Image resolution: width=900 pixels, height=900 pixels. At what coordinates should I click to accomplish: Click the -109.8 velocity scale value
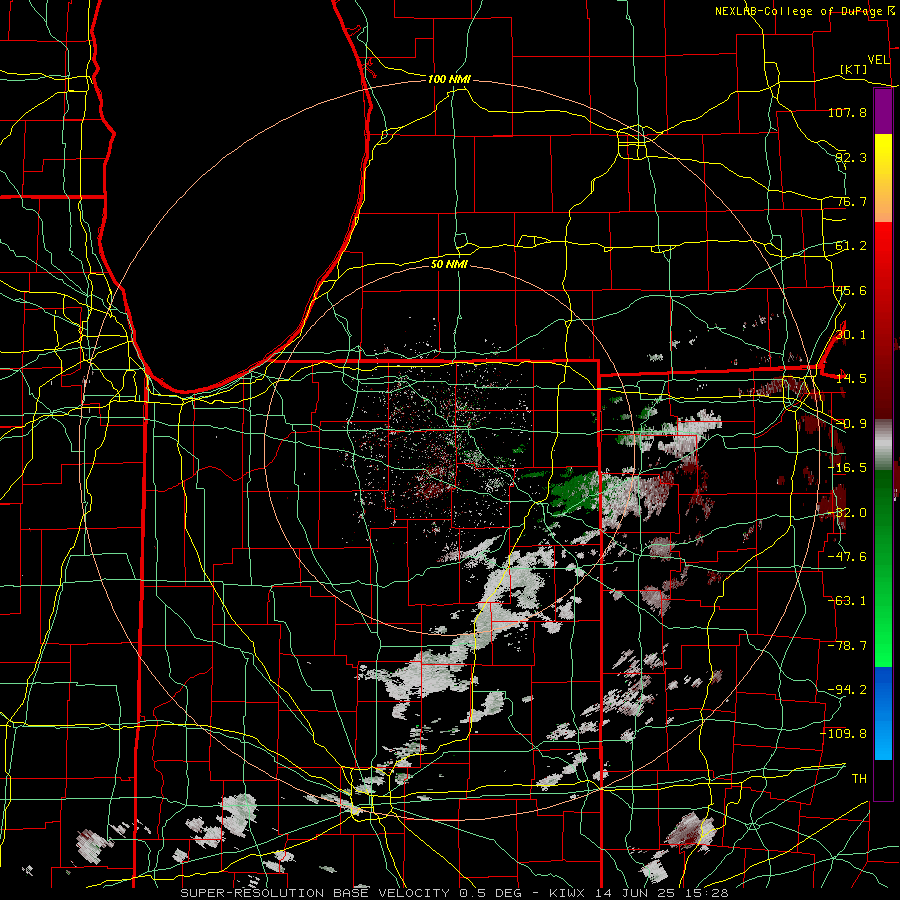[844, 734]
